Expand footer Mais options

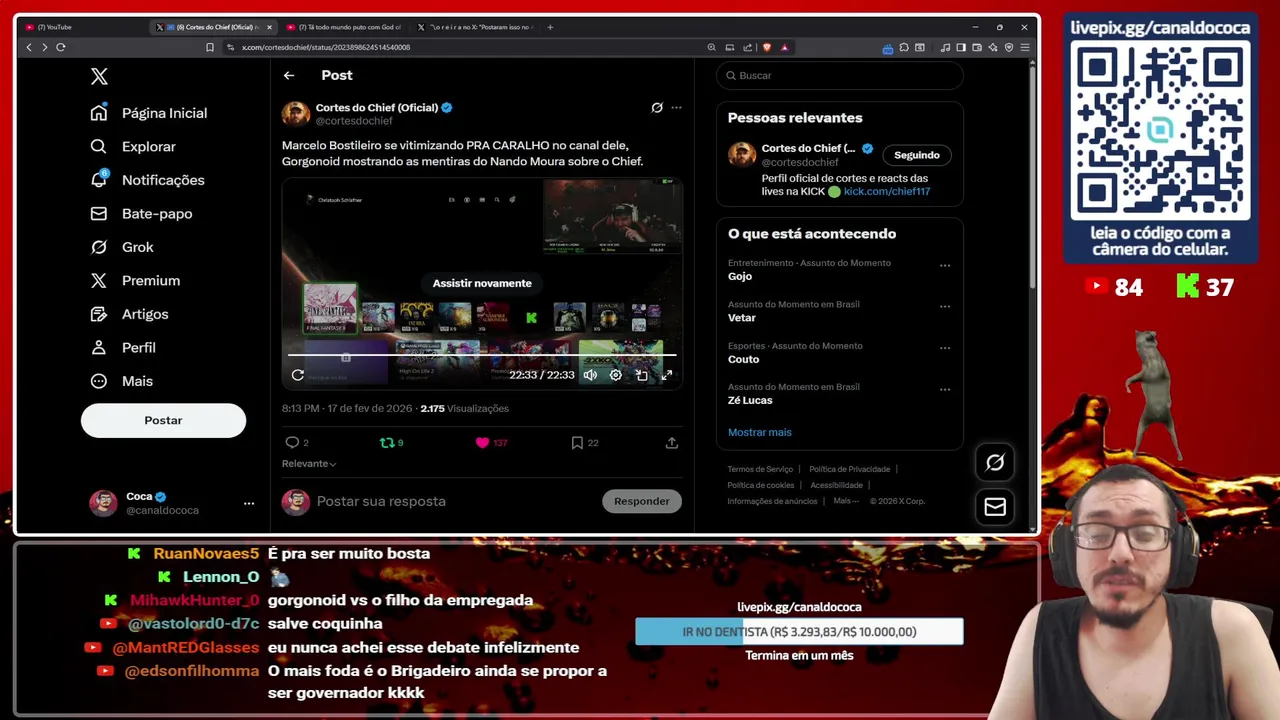click(846, 501)
